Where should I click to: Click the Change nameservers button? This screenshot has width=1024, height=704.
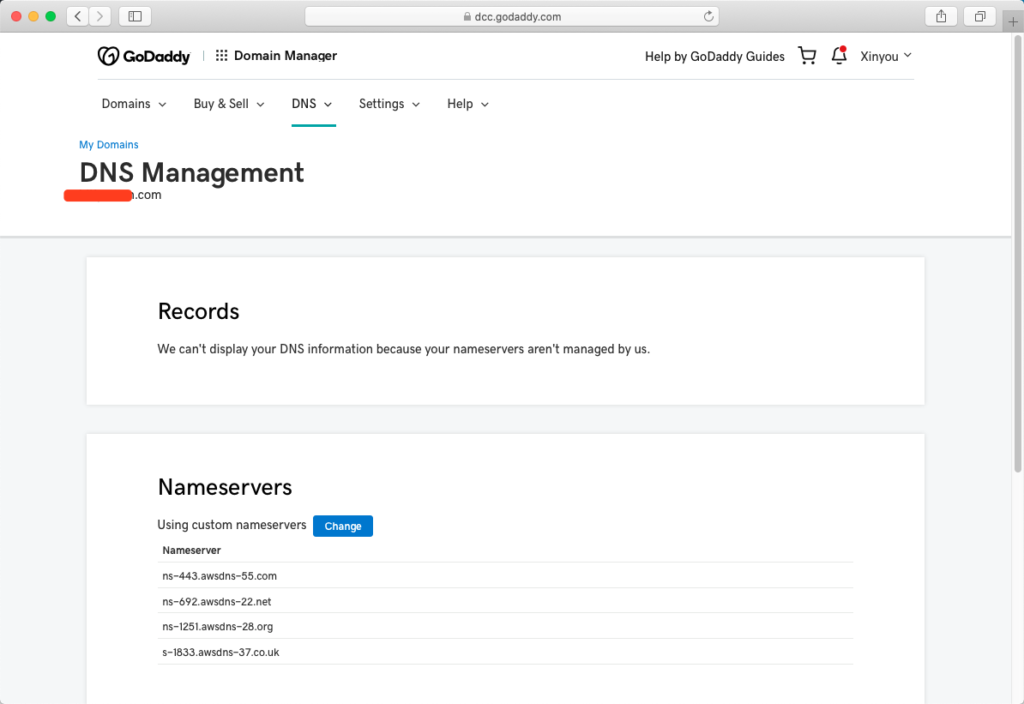point(343,526)
